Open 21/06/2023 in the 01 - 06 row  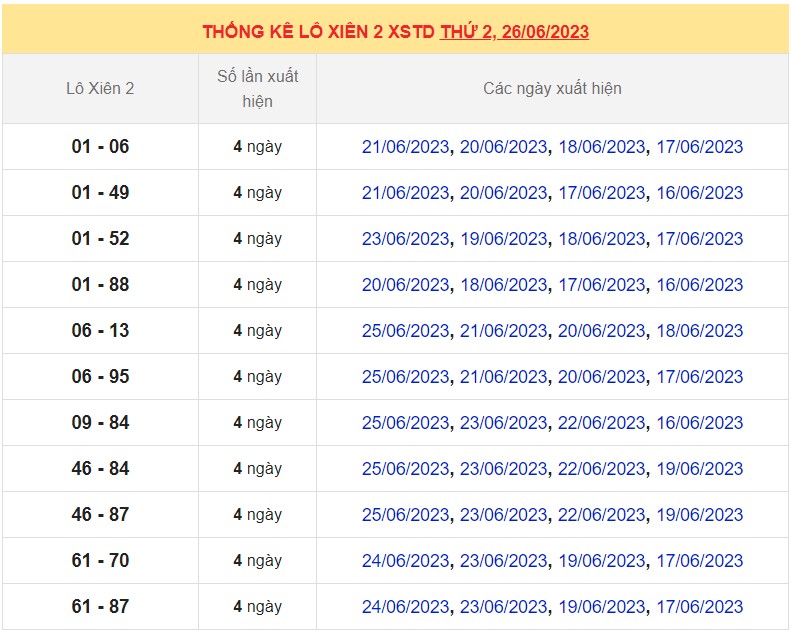[x=405, y=147]
